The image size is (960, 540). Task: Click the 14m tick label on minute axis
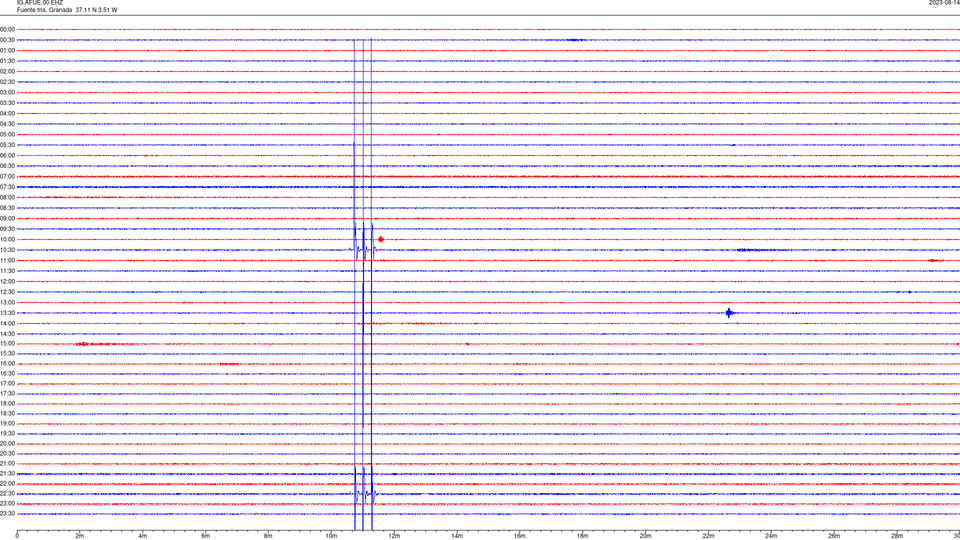coord(457,536)
